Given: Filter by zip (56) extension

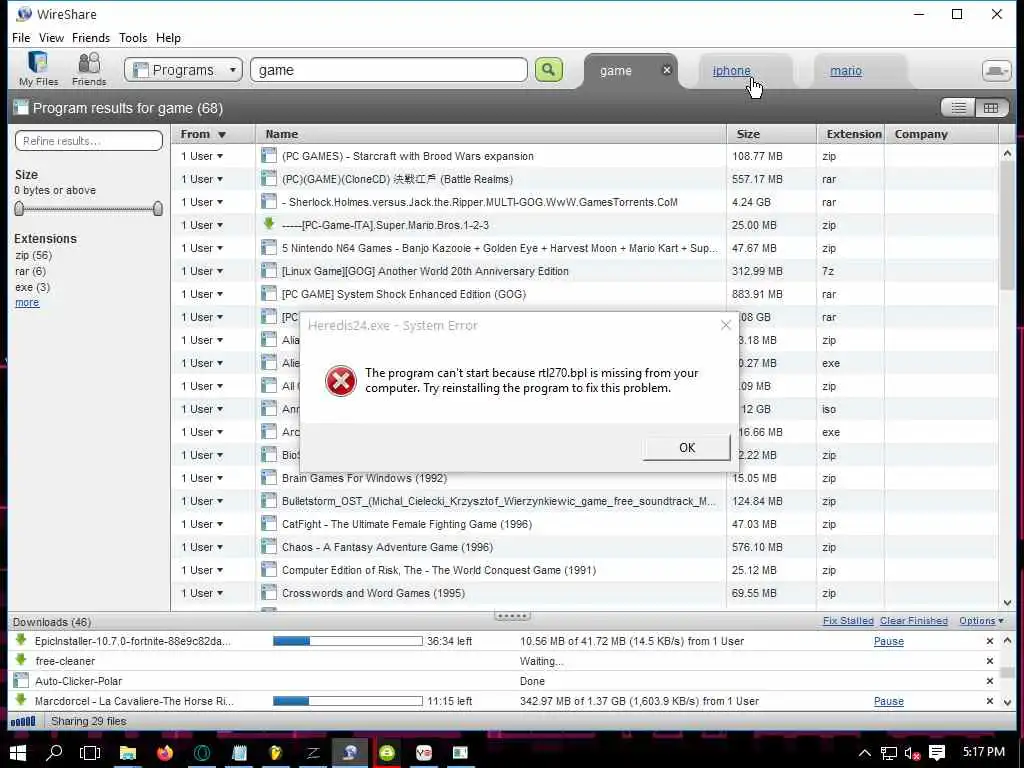Looking at the screenshot, I should pos(33,255).
